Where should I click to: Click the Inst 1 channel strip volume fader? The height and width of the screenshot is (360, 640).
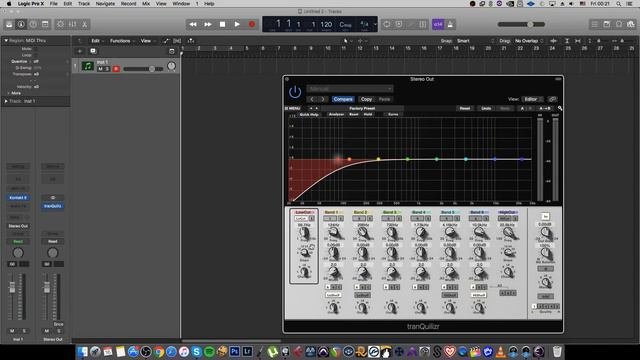pos(12,288)
